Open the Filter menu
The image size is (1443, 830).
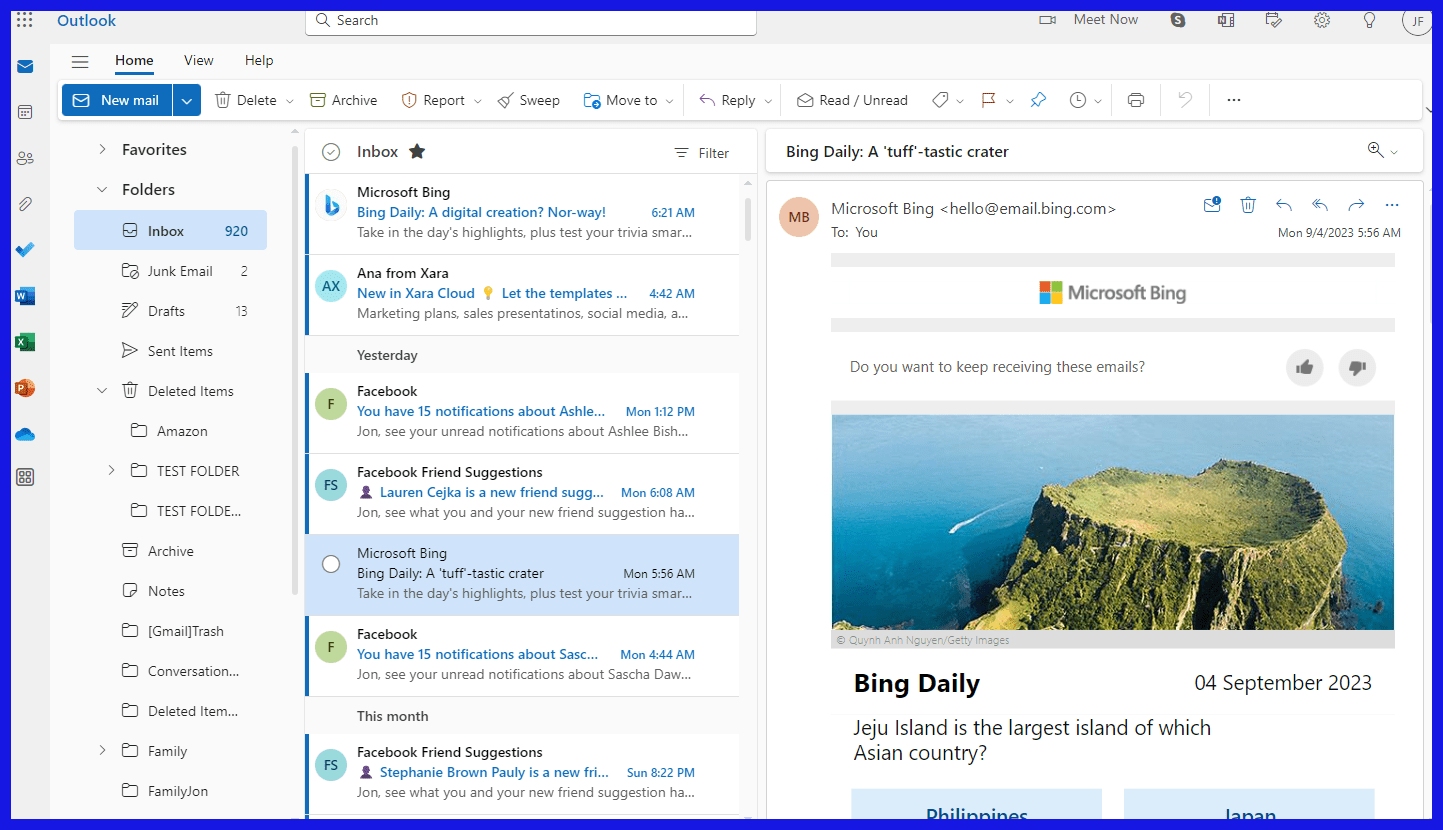pyautogui.click(x=701, y=153)
